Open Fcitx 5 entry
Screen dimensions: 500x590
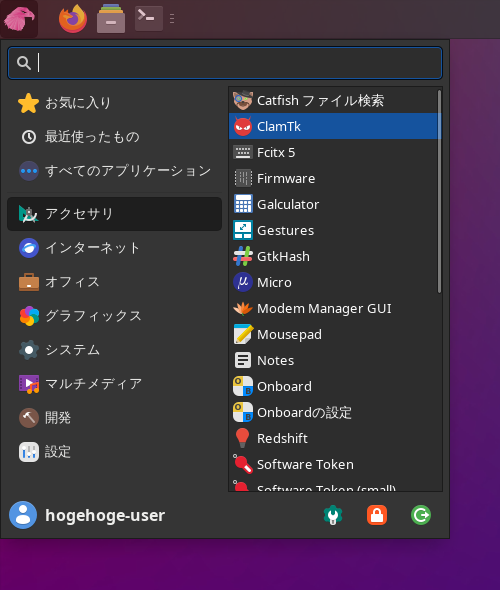point(333,152)
